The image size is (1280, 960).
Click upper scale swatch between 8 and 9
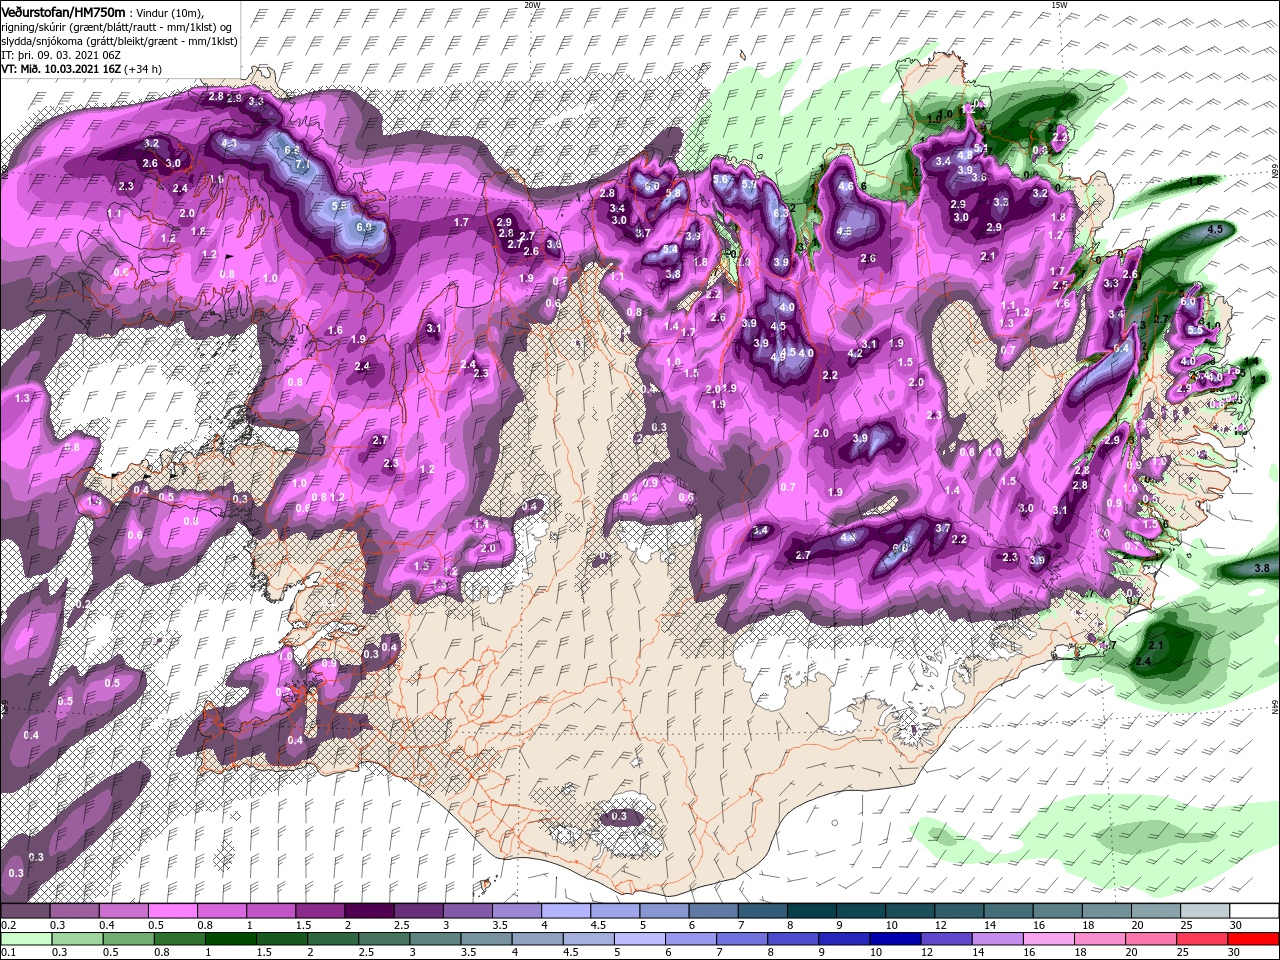point(812,911)
